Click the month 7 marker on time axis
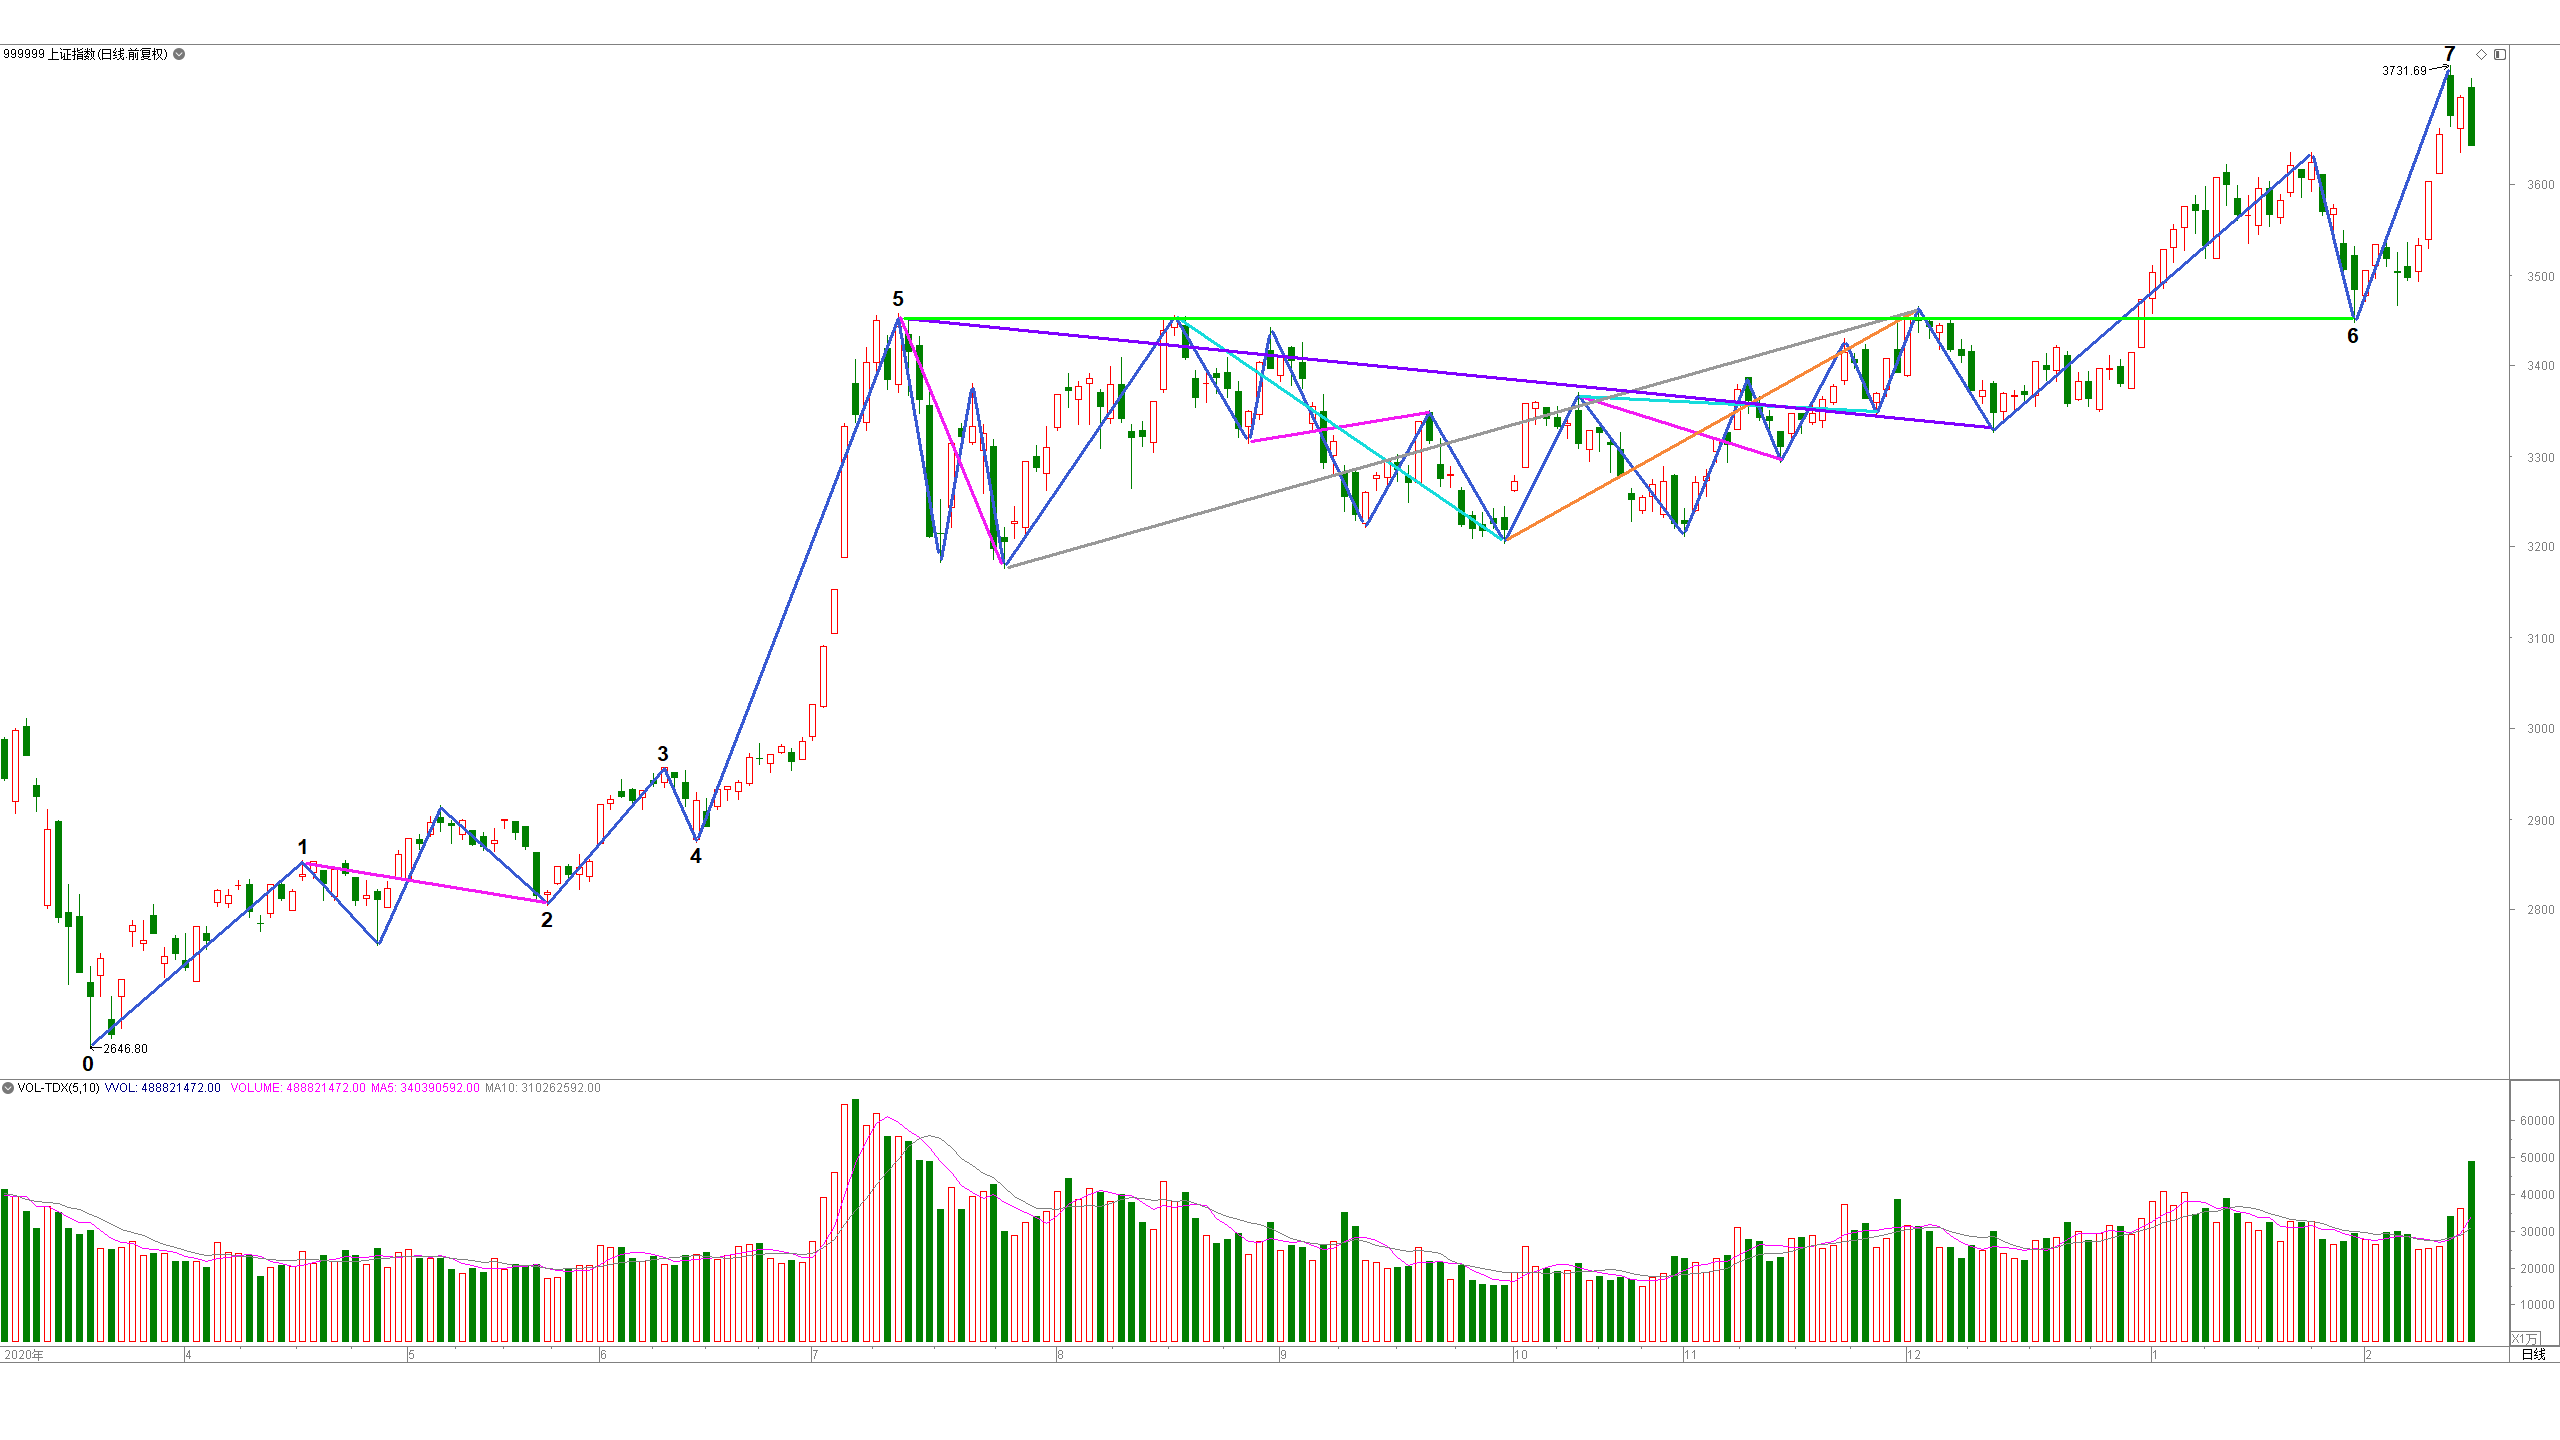Viewport: 2560px width, 1440px height. point(815,1355)
